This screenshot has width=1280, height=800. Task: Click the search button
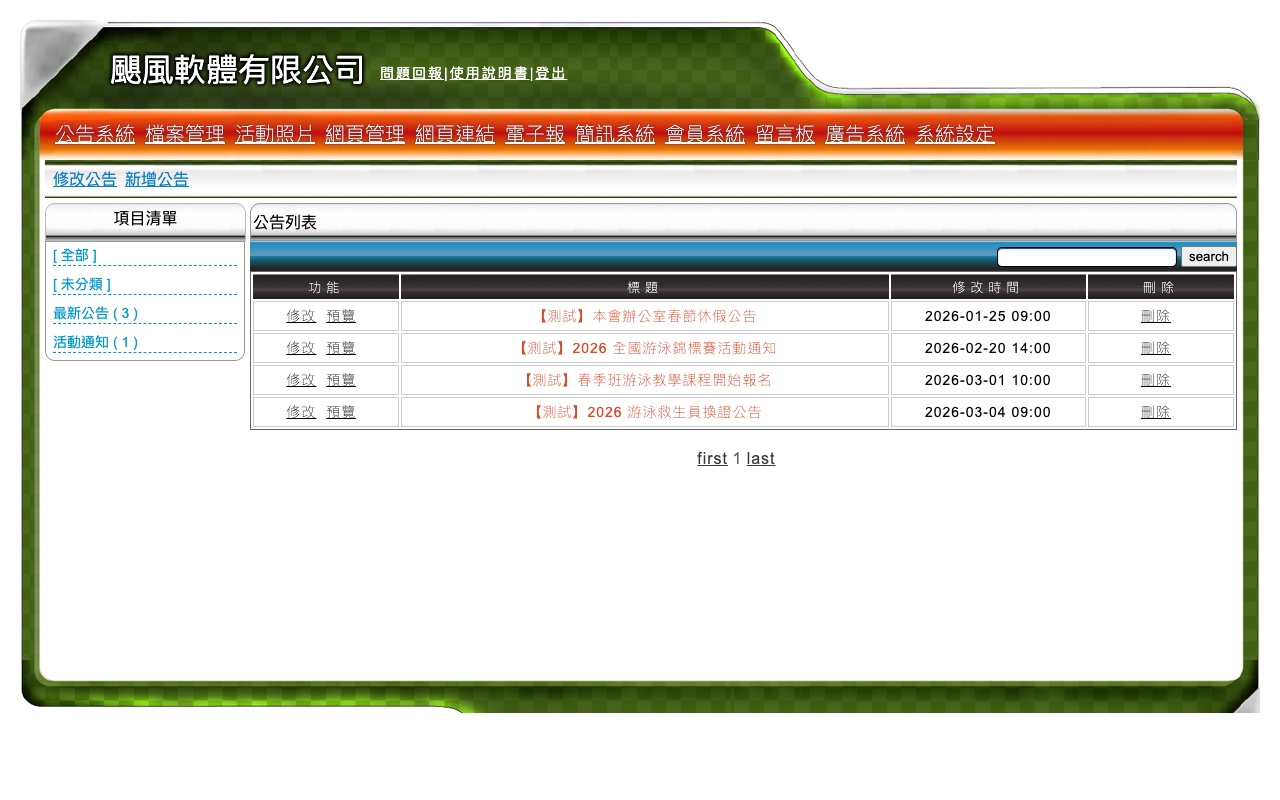[x=1207, y=256]
